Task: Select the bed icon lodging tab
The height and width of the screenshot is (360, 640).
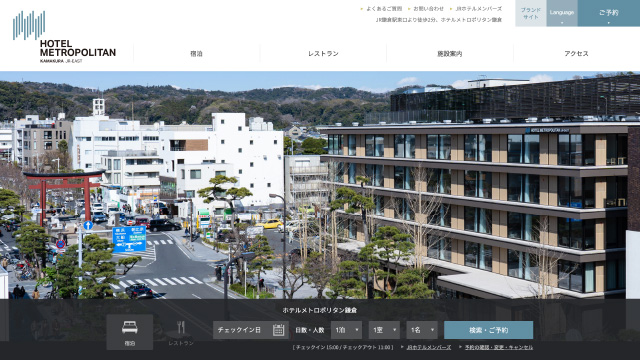Action: point(130,332)
